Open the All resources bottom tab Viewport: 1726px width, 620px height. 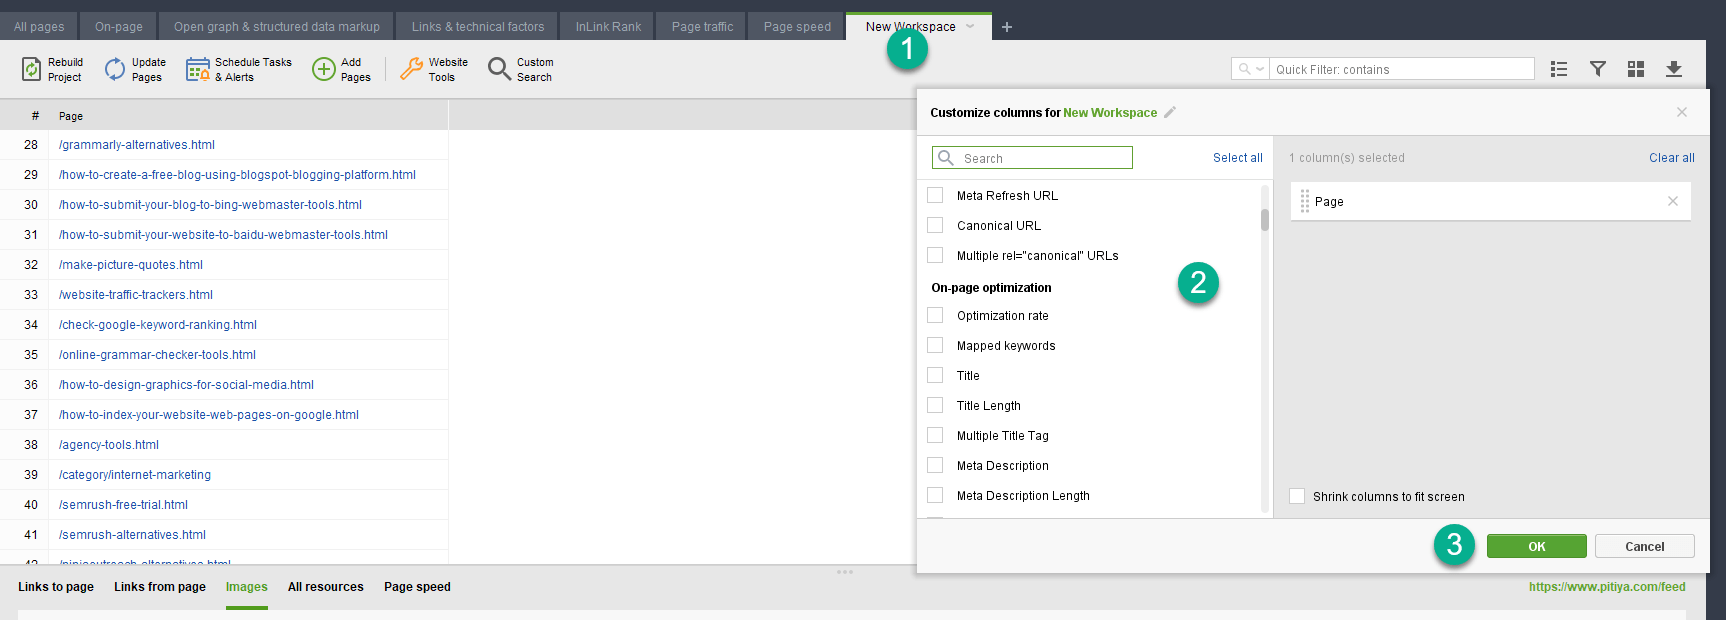(x=326, y=587)
